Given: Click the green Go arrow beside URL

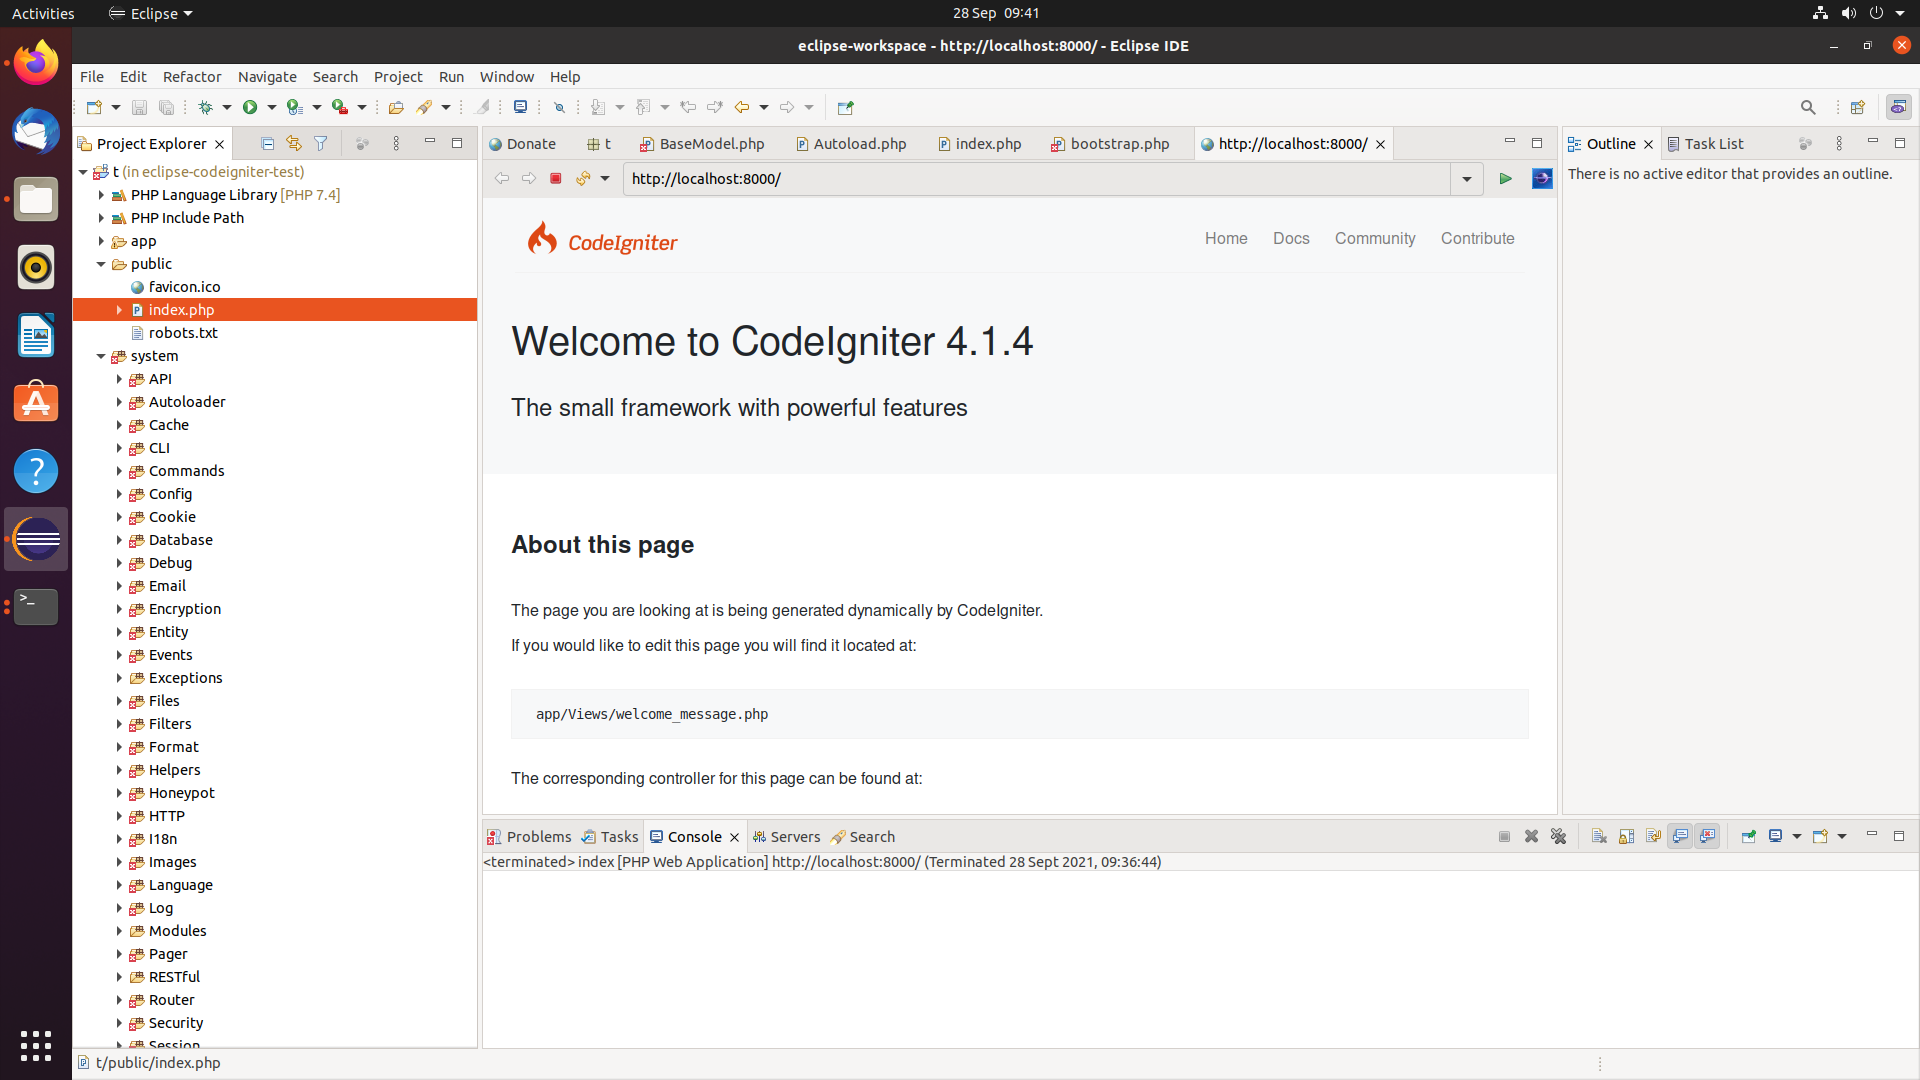Looking at the screenshot, I should click(1505, 178).
